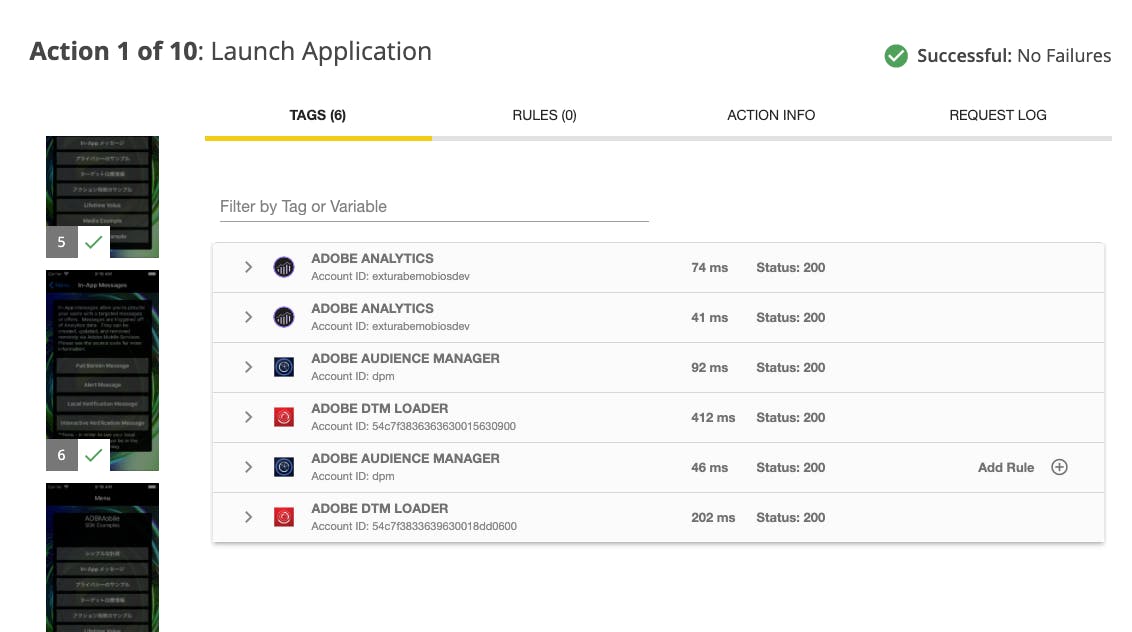
Task: Click Adobe Analytics icon in 41 ms row
Action: [x=284, y=317]
